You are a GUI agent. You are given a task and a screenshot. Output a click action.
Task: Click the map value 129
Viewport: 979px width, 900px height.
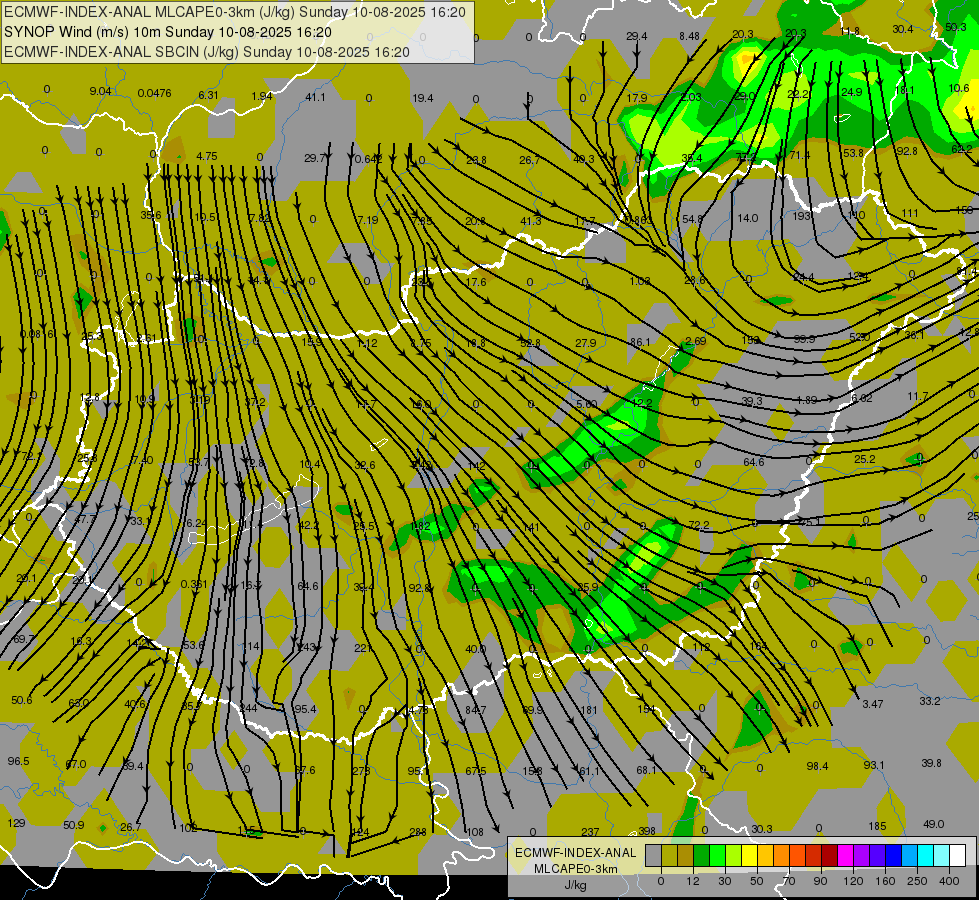pyautogui.click(x=16, y=823)
